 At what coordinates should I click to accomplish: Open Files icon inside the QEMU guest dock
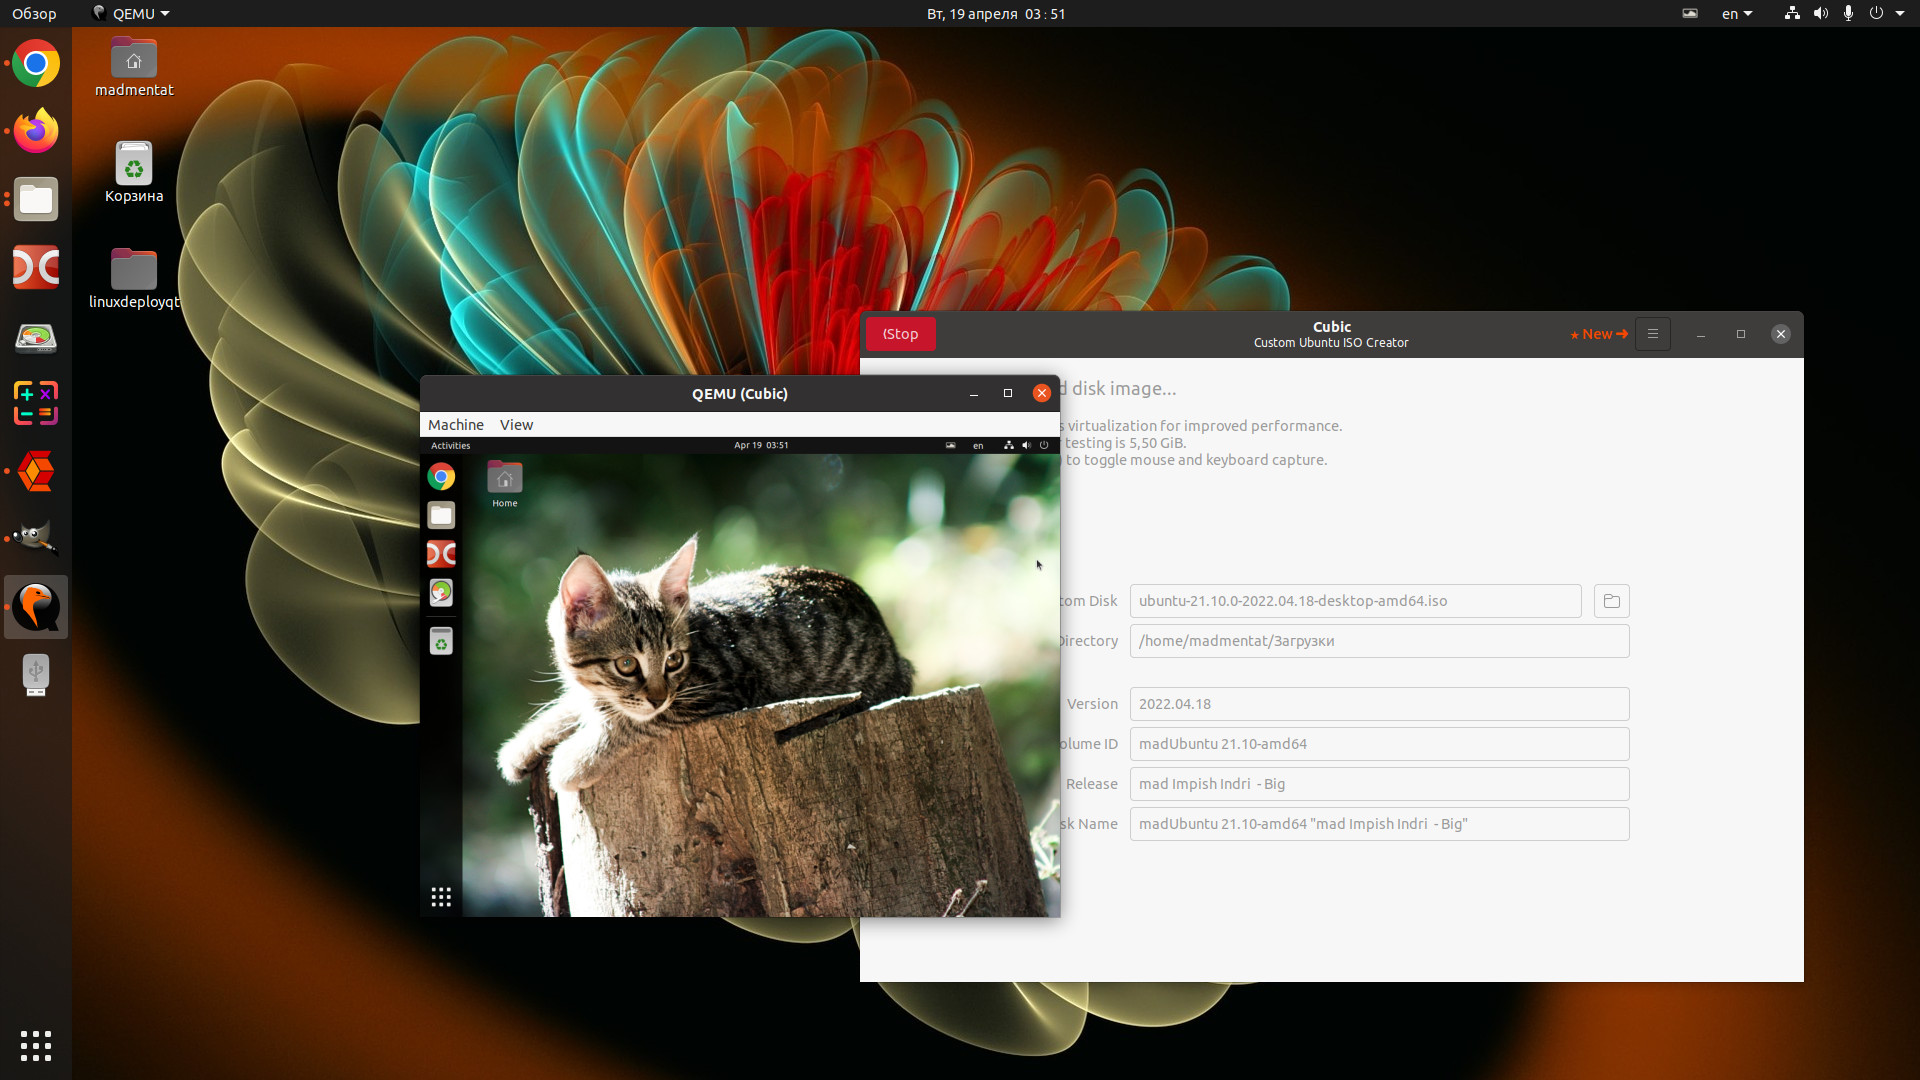[x=441, y=515]
